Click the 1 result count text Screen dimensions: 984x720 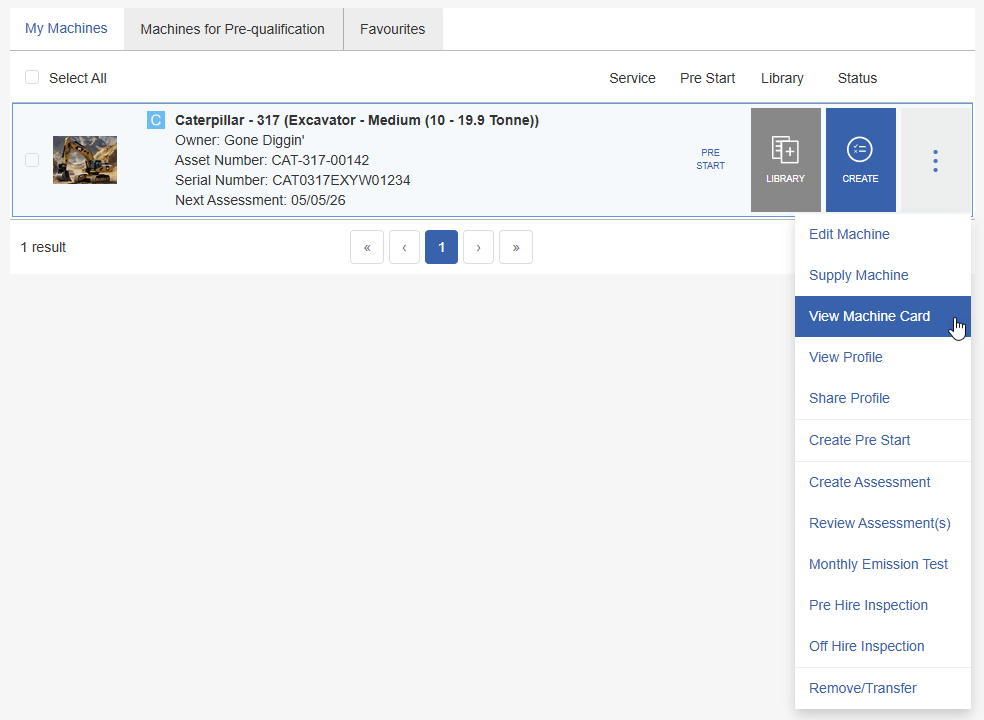[43, 247]
